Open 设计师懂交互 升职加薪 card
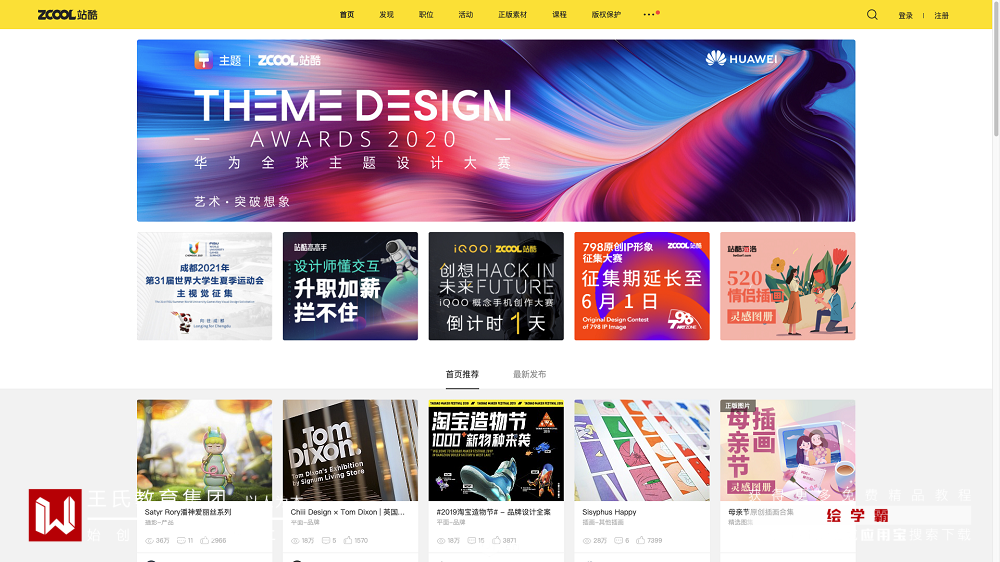This screenshot has height=562, width=1000. click(350, 286)
